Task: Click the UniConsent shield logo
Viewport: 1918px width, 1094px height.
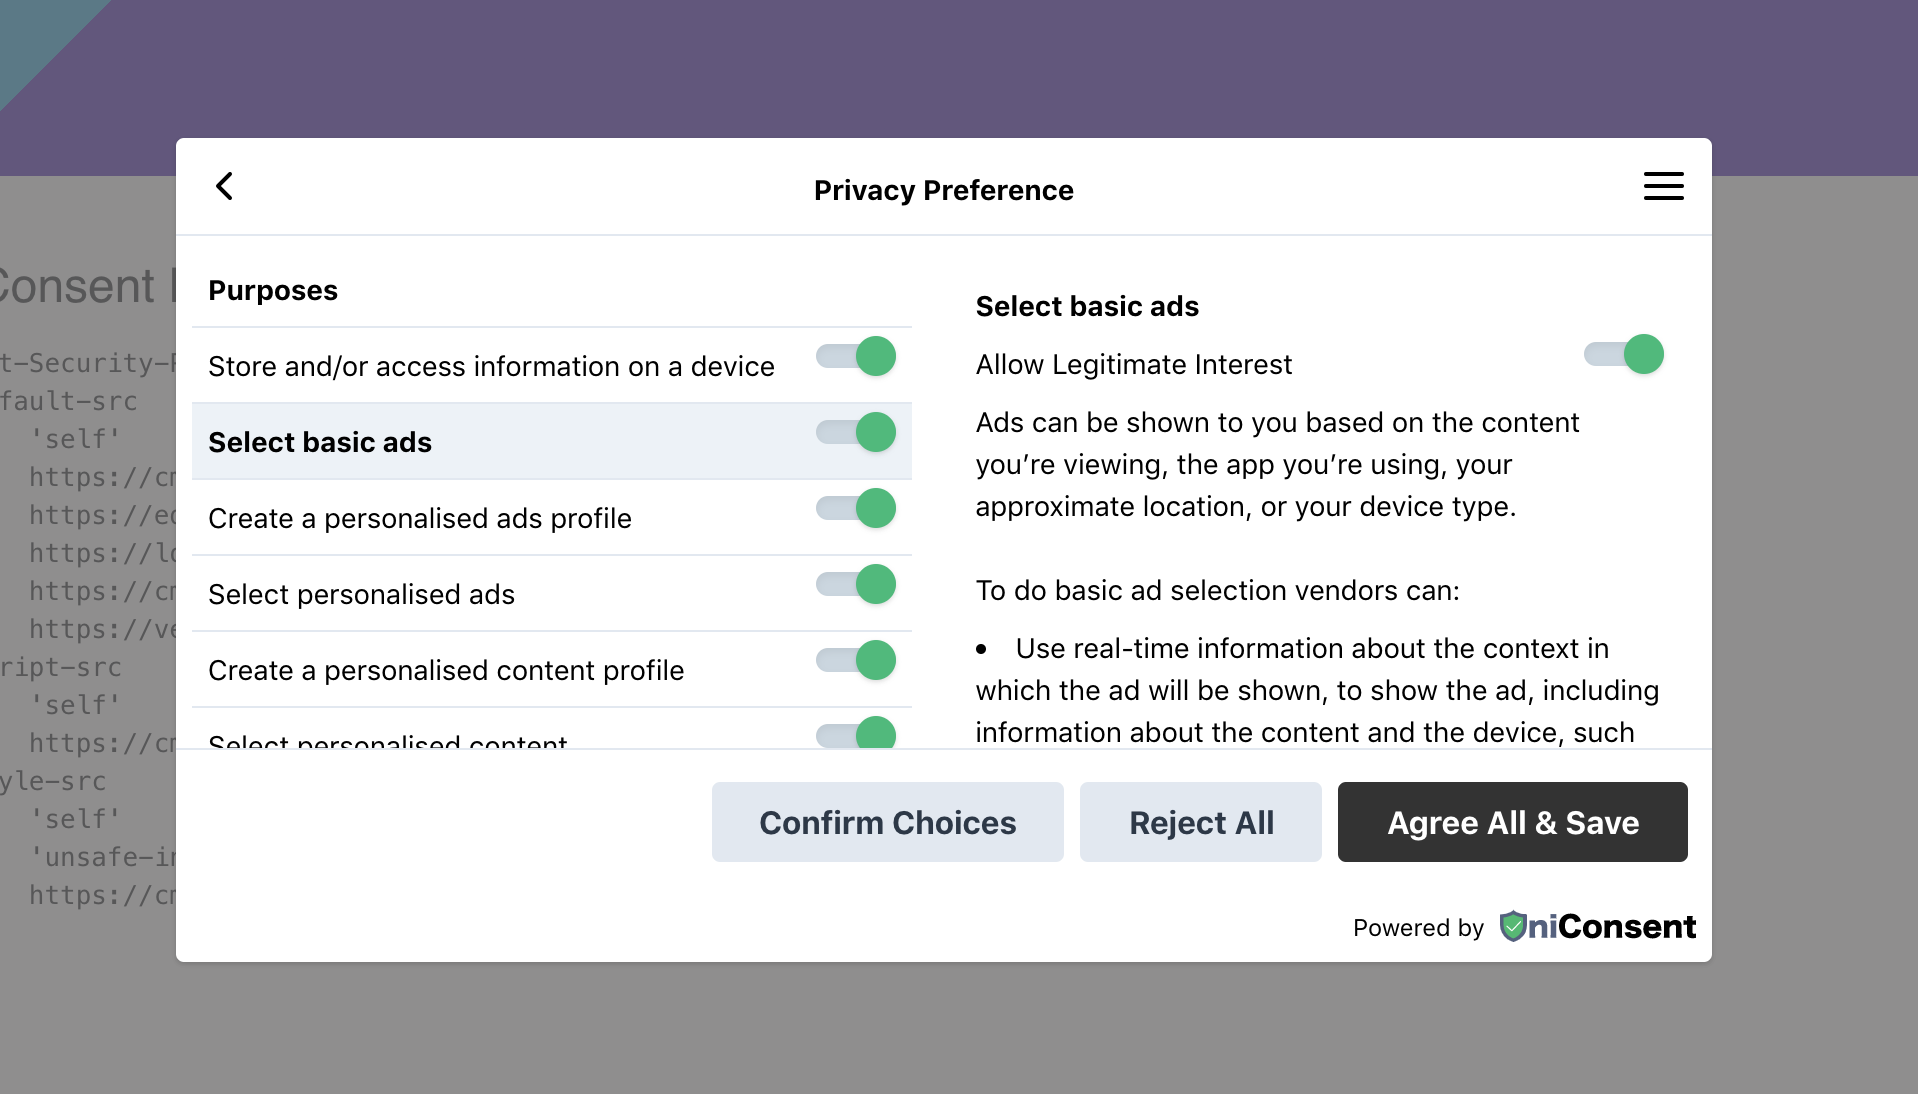Action: [x=1512, y=927]
